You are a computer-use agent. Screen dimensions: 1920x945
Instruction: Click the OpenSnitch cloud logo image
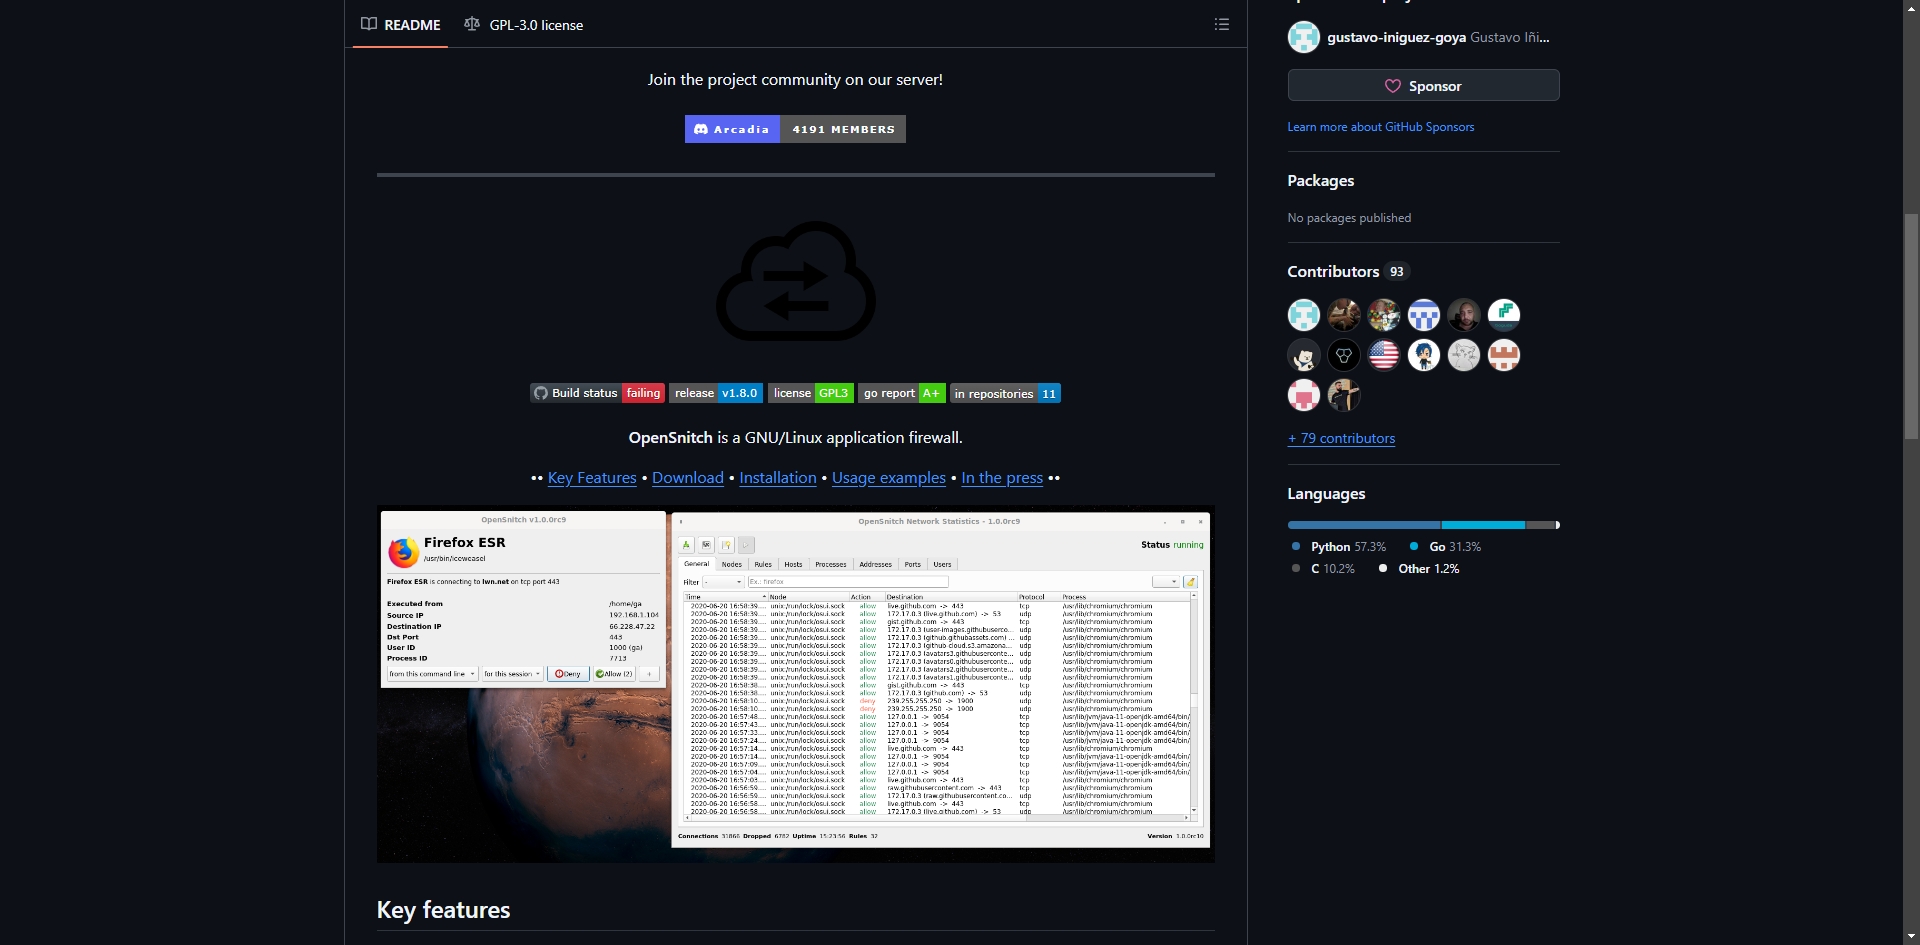796,281
